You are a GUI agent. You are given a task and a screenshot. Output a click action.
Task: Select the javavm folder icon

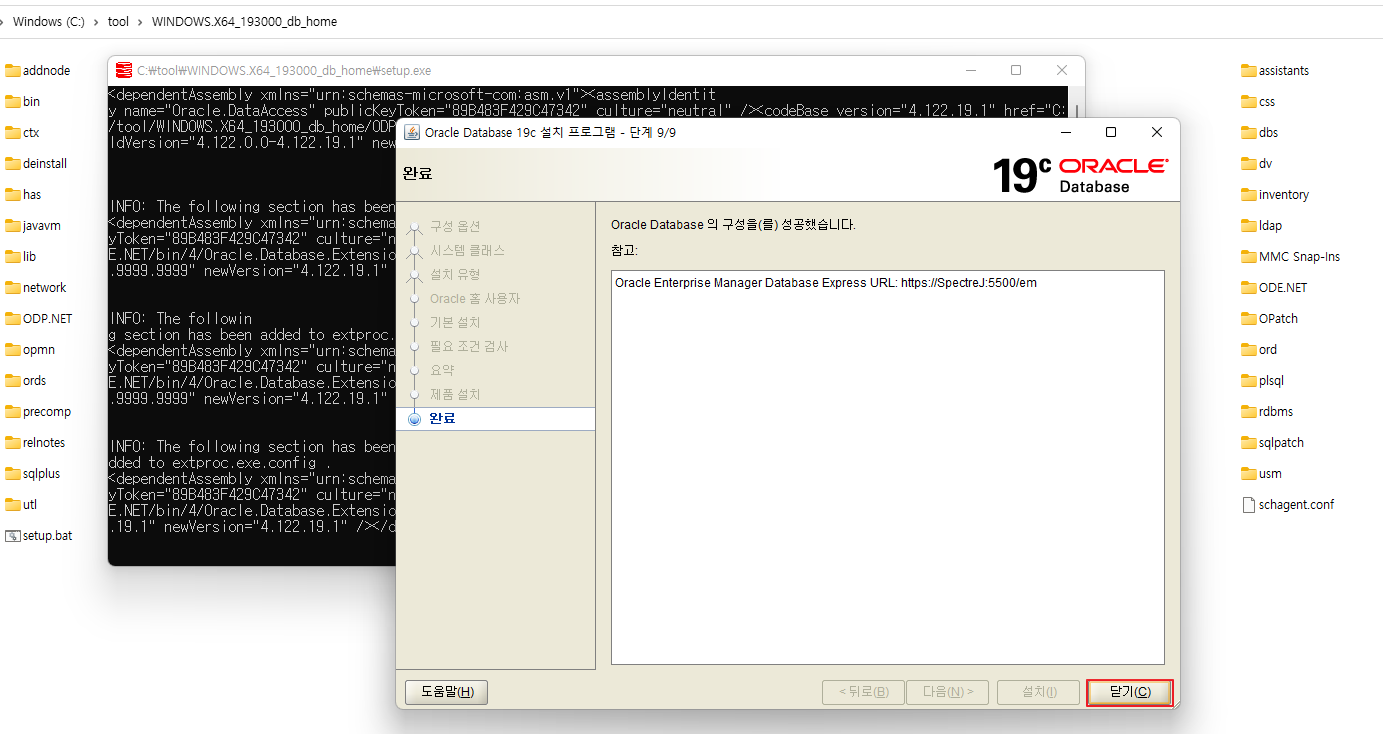pos(13,226)
